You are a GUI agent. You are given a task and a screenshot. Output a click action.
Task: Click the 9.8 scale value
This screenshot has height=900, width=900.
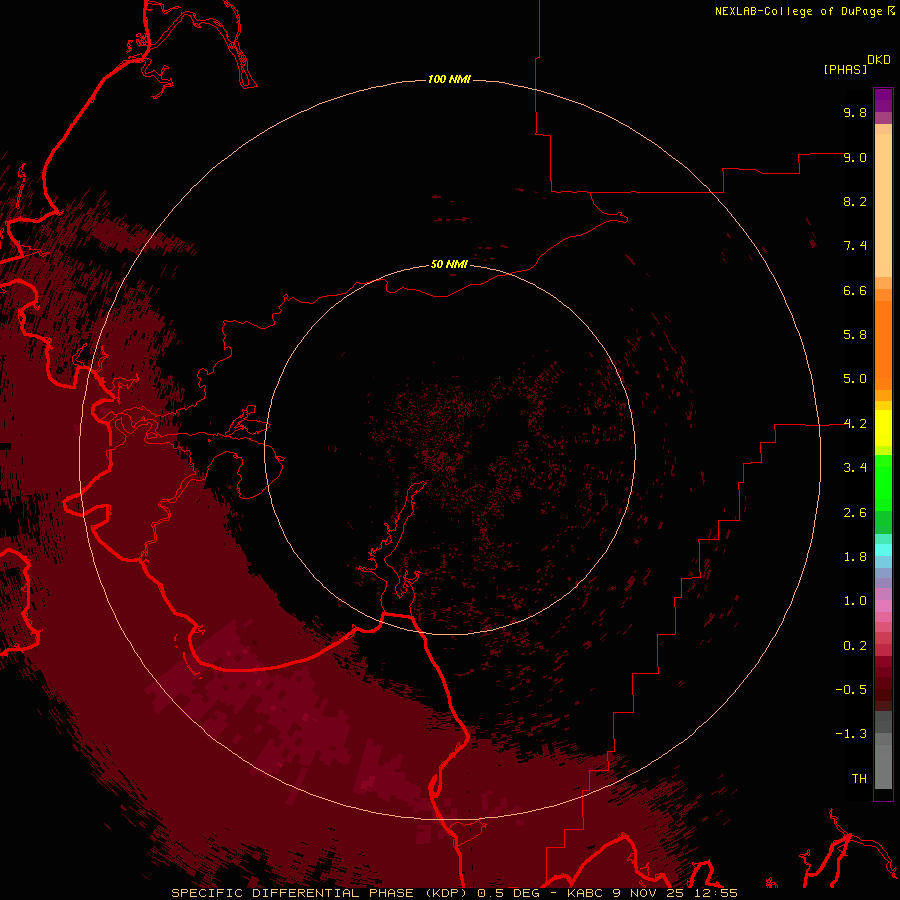[x=855, y=112]
